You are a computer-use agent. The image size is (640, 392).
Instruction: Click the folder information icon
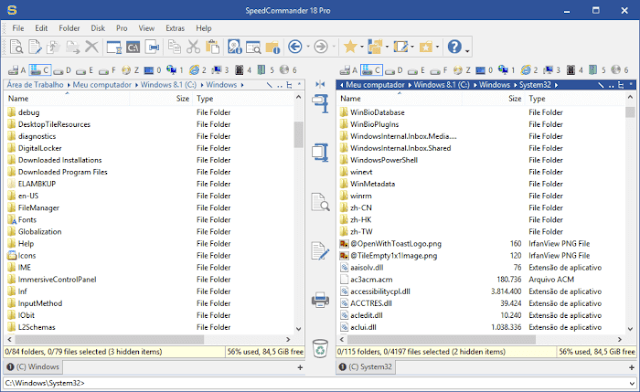click(x=272, y=47)
